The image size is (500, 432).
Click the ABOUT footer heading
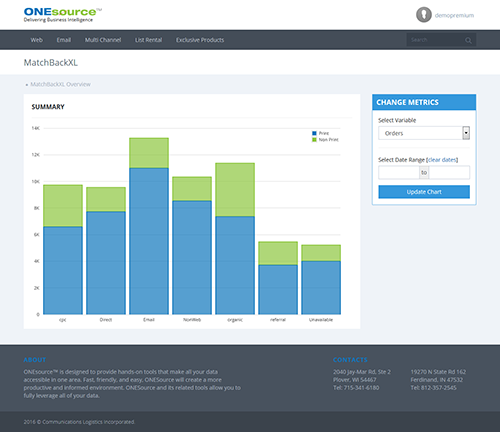(35, 360)
